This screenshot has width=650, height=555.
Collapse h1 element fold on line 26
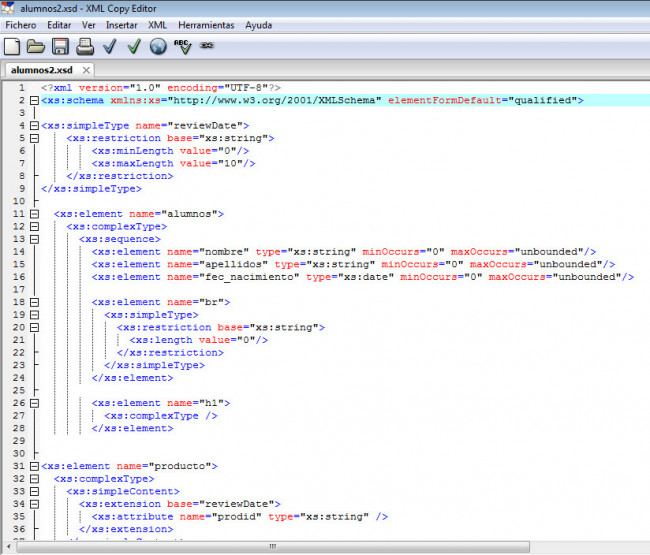[x=34, y=403]
